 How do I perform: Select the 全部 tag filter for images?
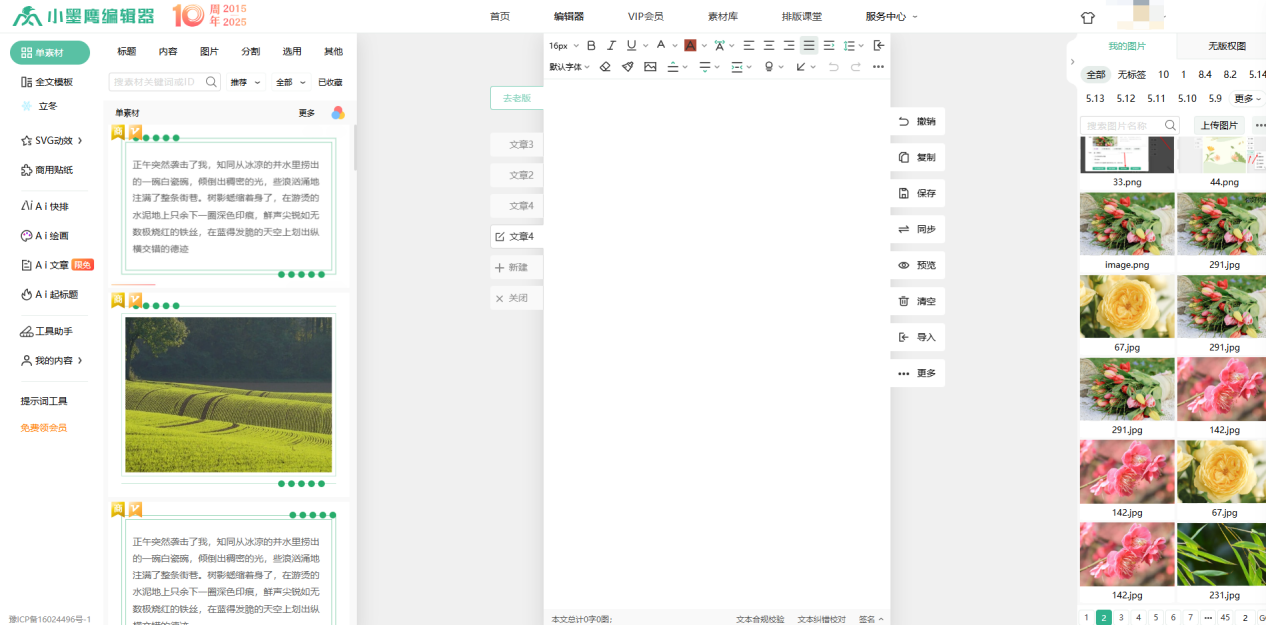[1096, 75]
